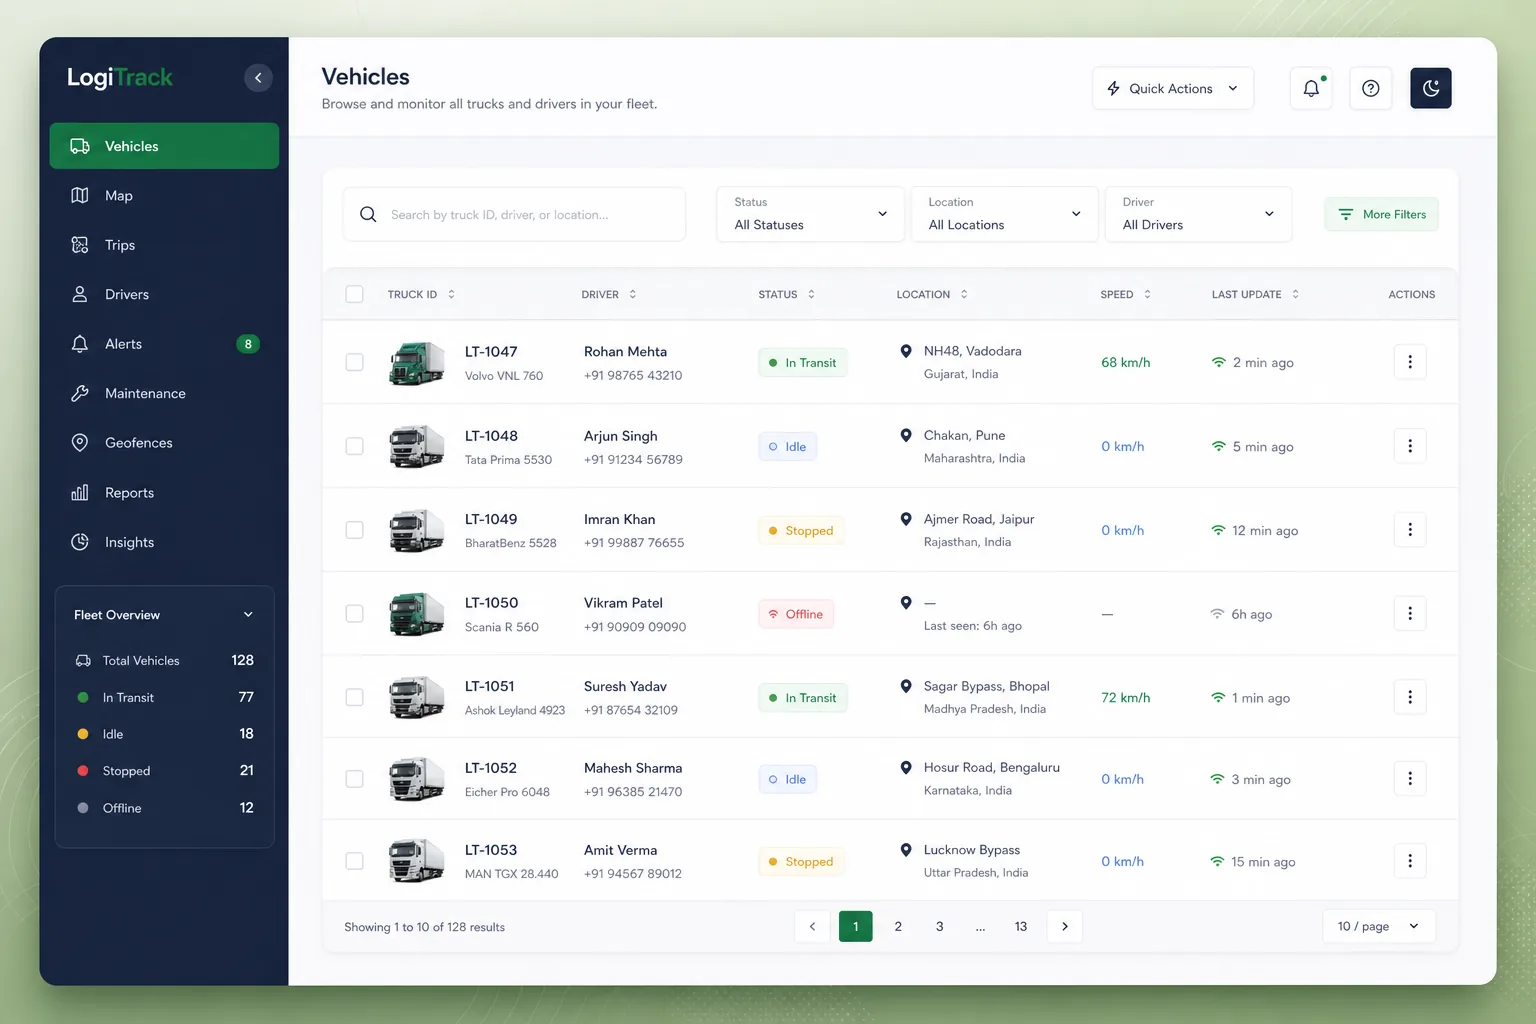Open actions menu for LT-1050

coord(1410,614)
